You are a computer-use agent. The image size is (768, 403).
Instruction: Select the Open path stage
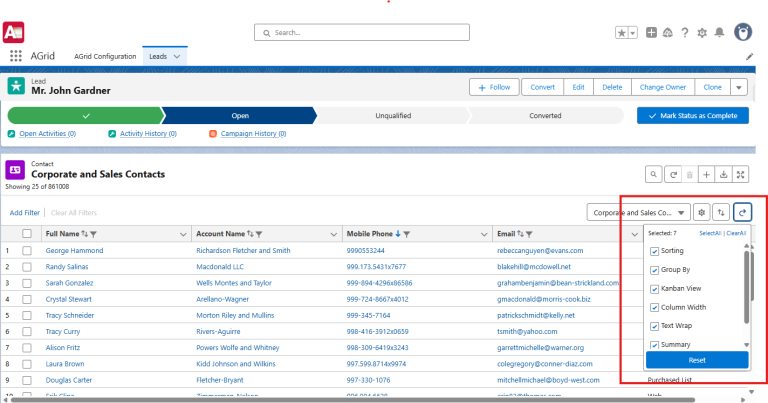[x=240, y=116]
